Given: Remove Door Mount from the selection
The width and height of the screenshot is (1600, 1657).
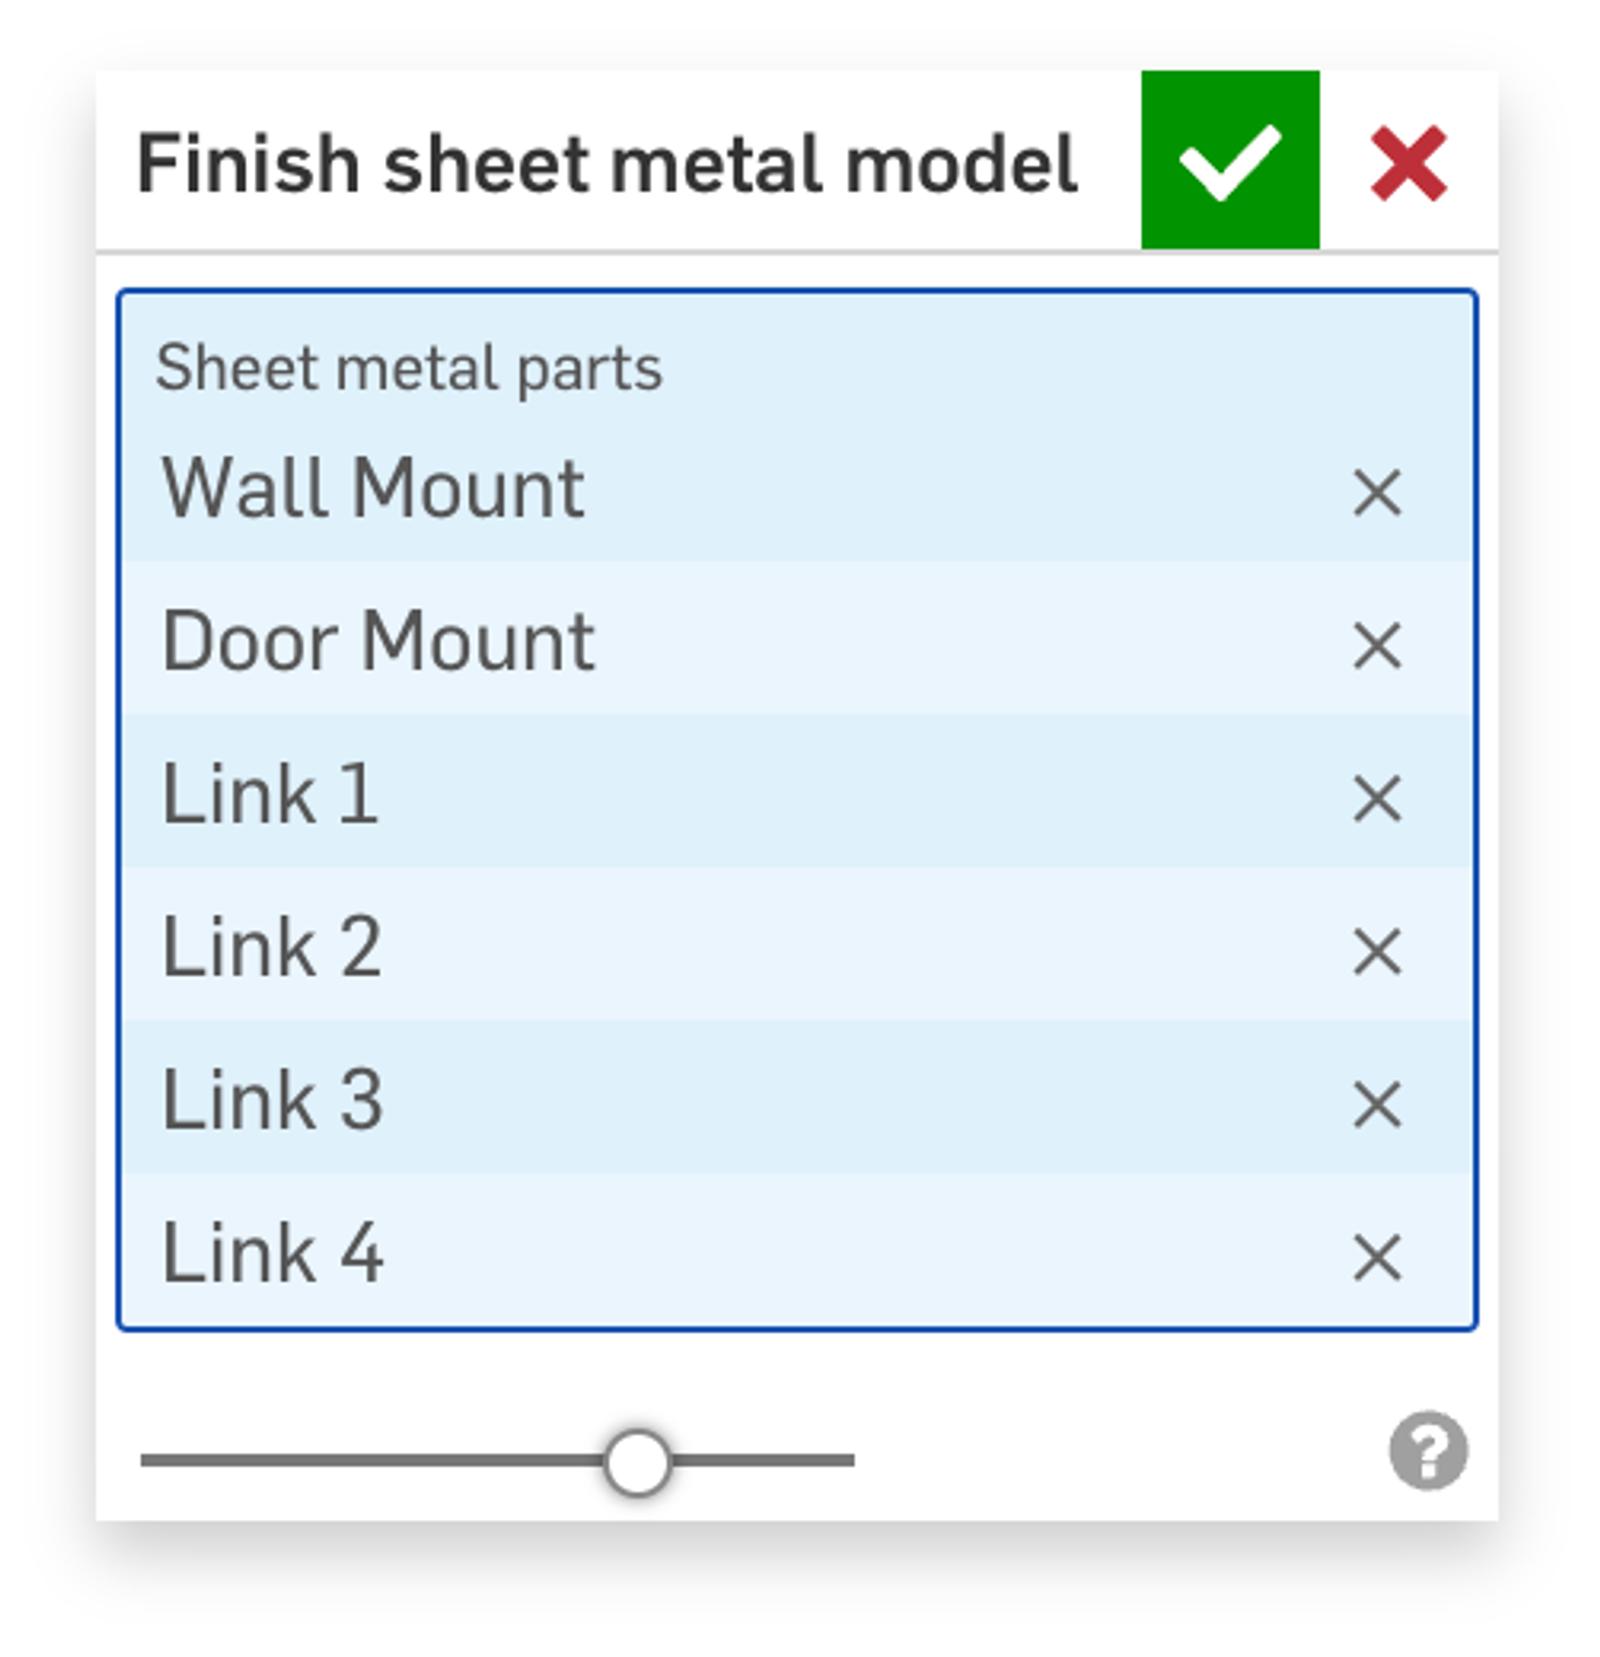Looking at the screenshot, I should tap(1376, 645).
